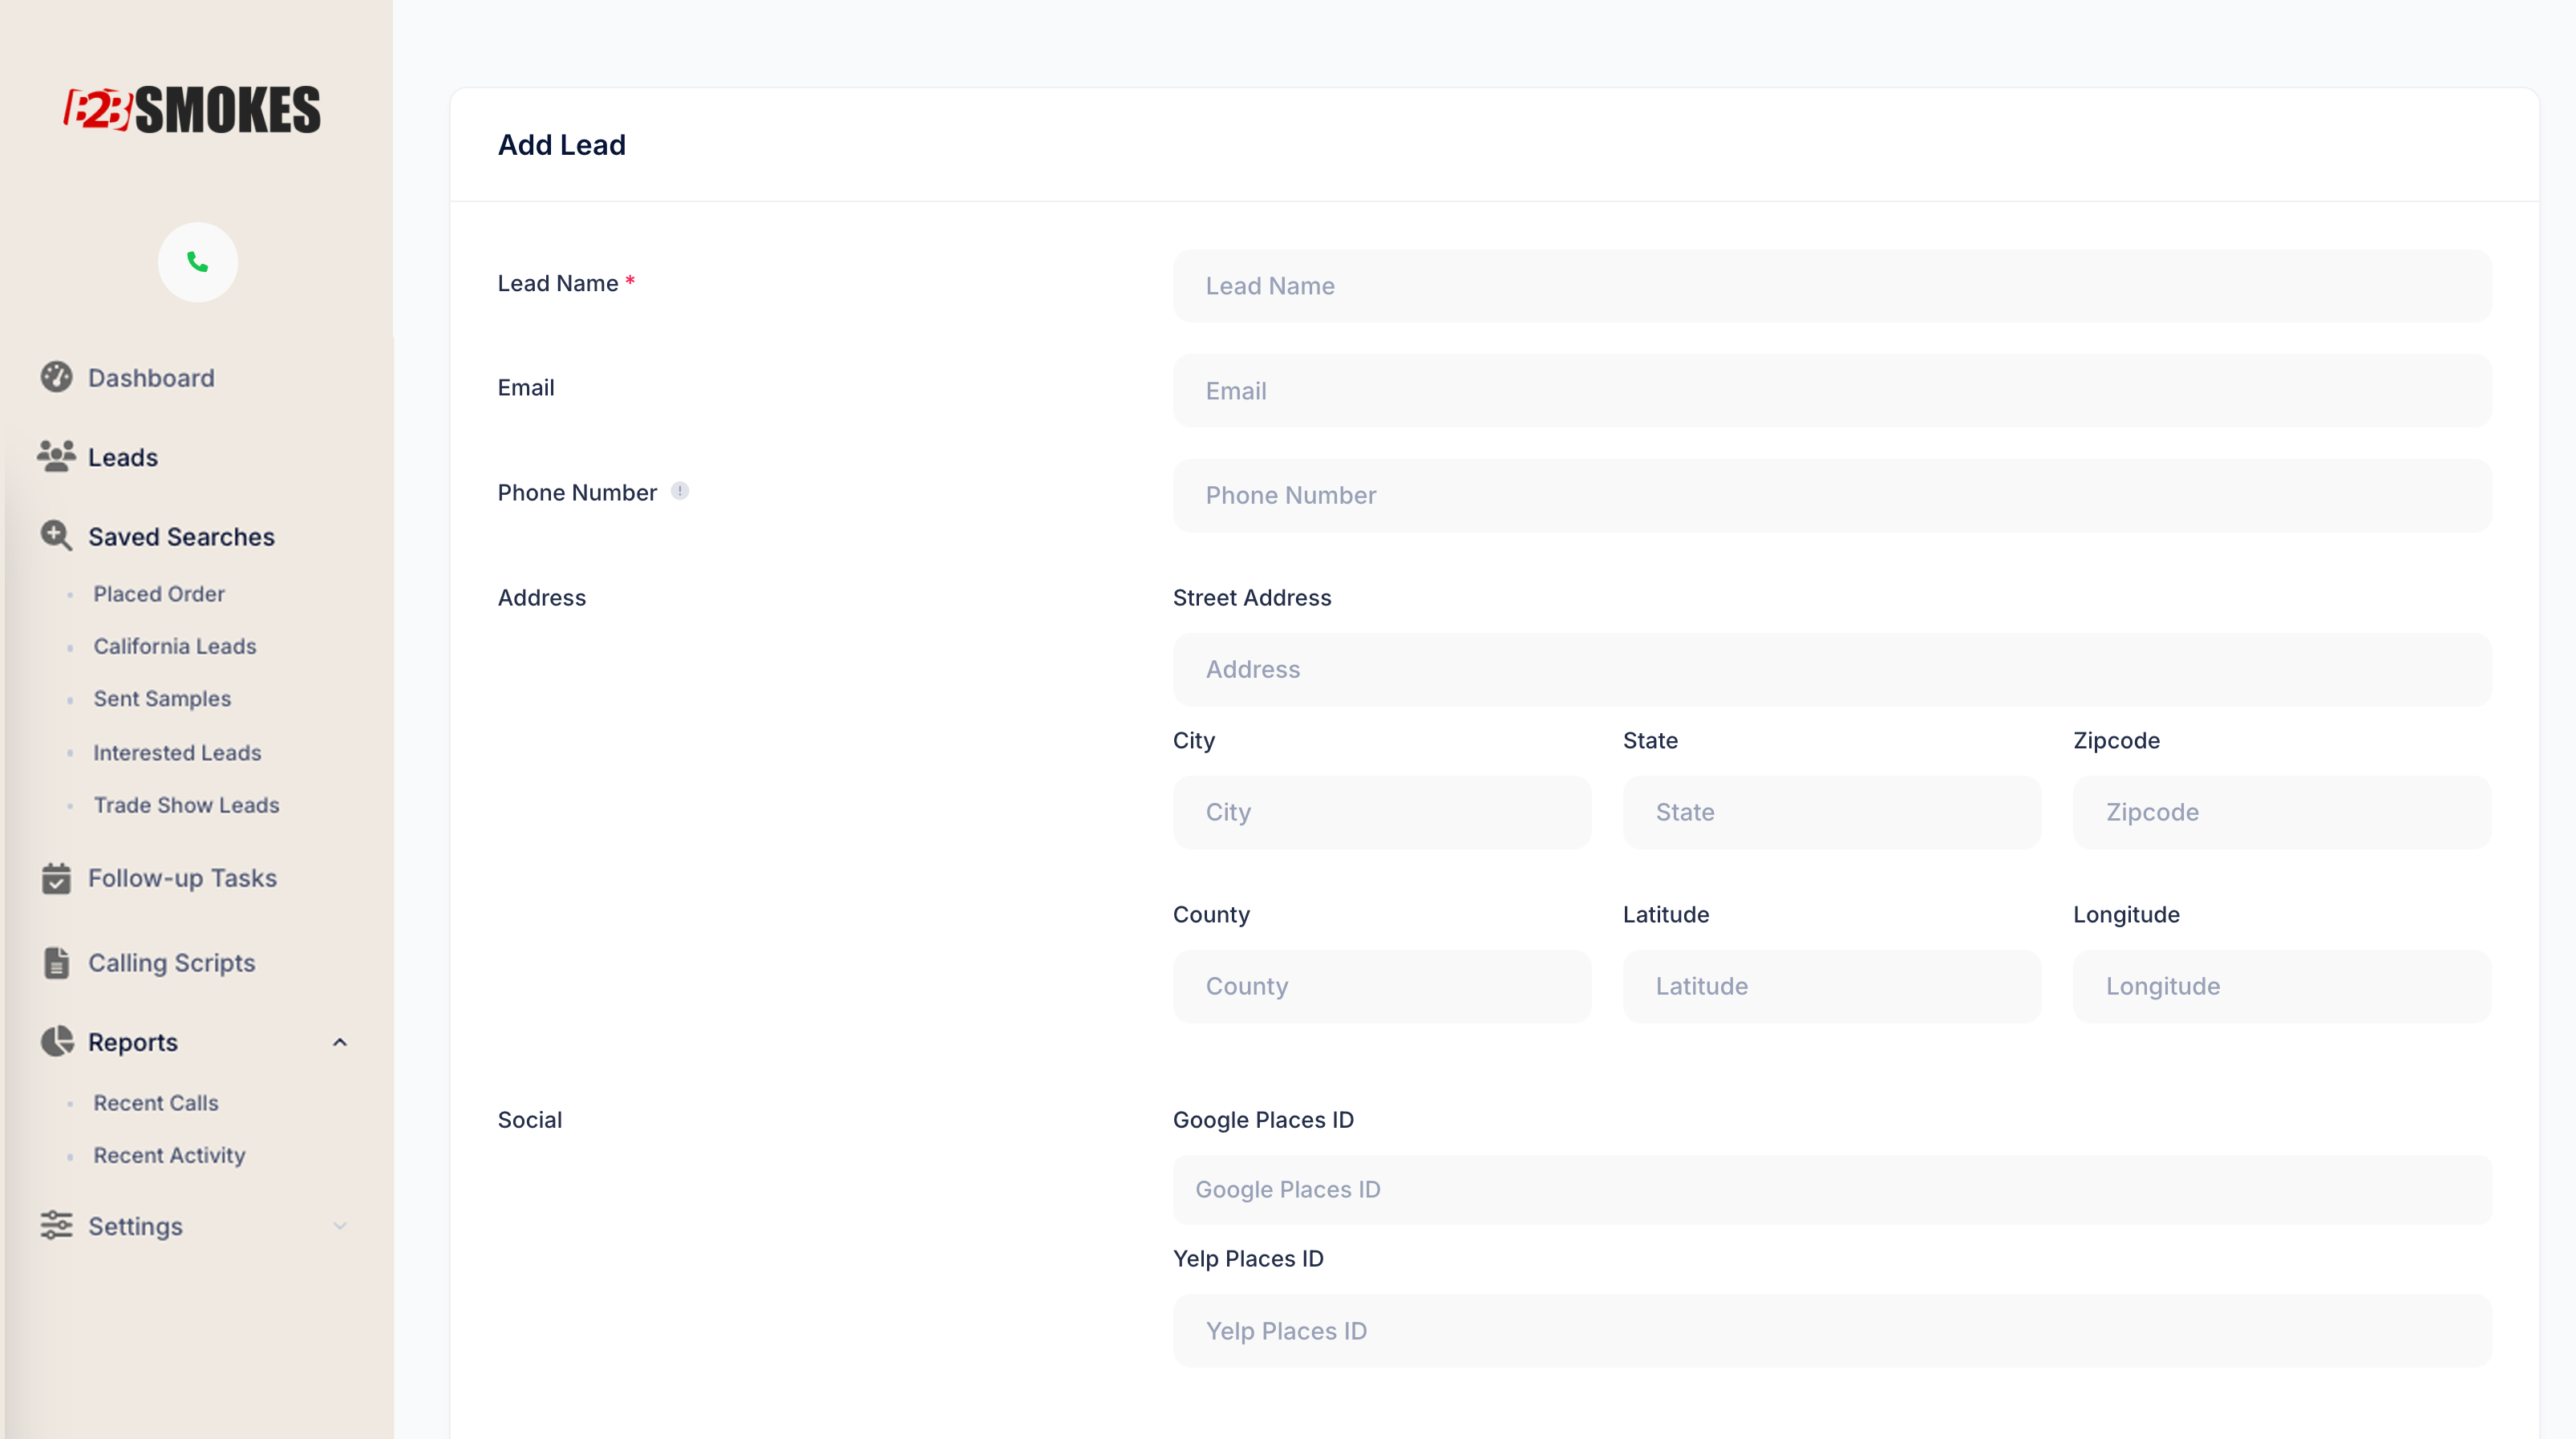Open the Placed Order saved search
The width and height of the screenshot is (2576, 1439).
coord(159,594)
